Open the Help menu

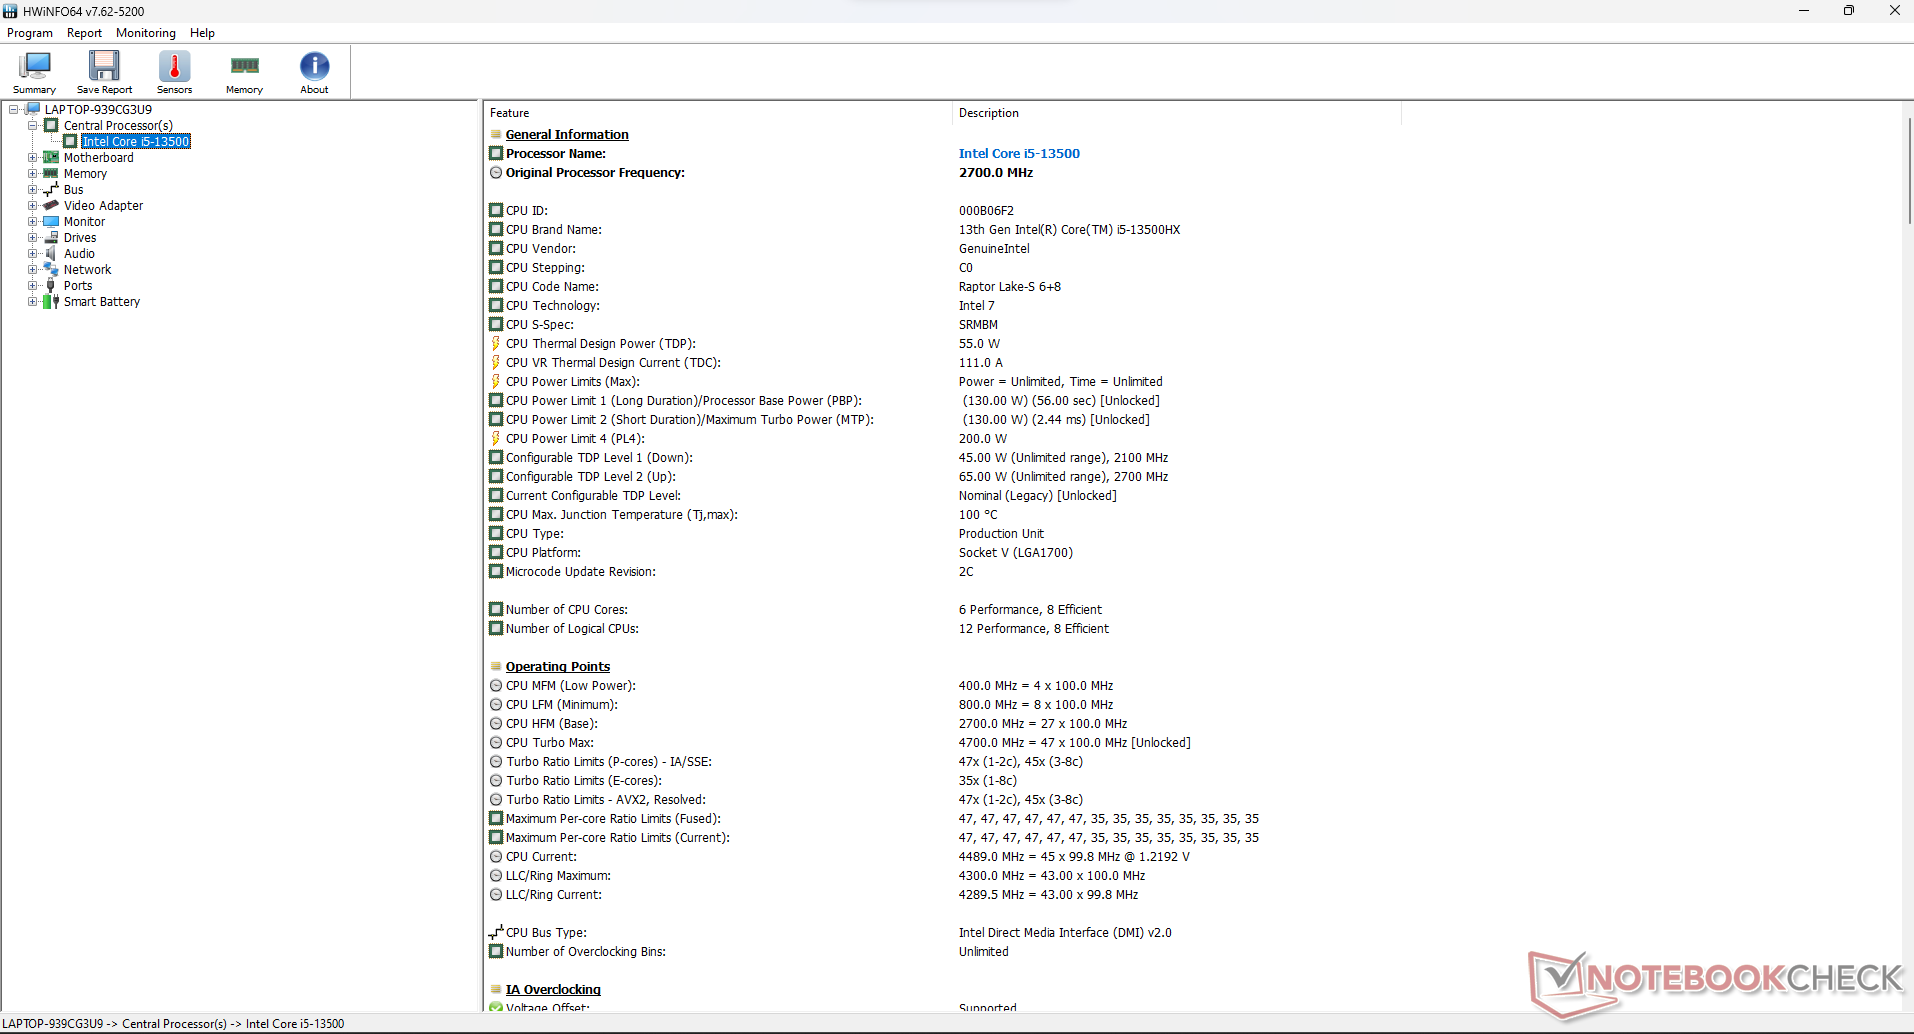202,33
